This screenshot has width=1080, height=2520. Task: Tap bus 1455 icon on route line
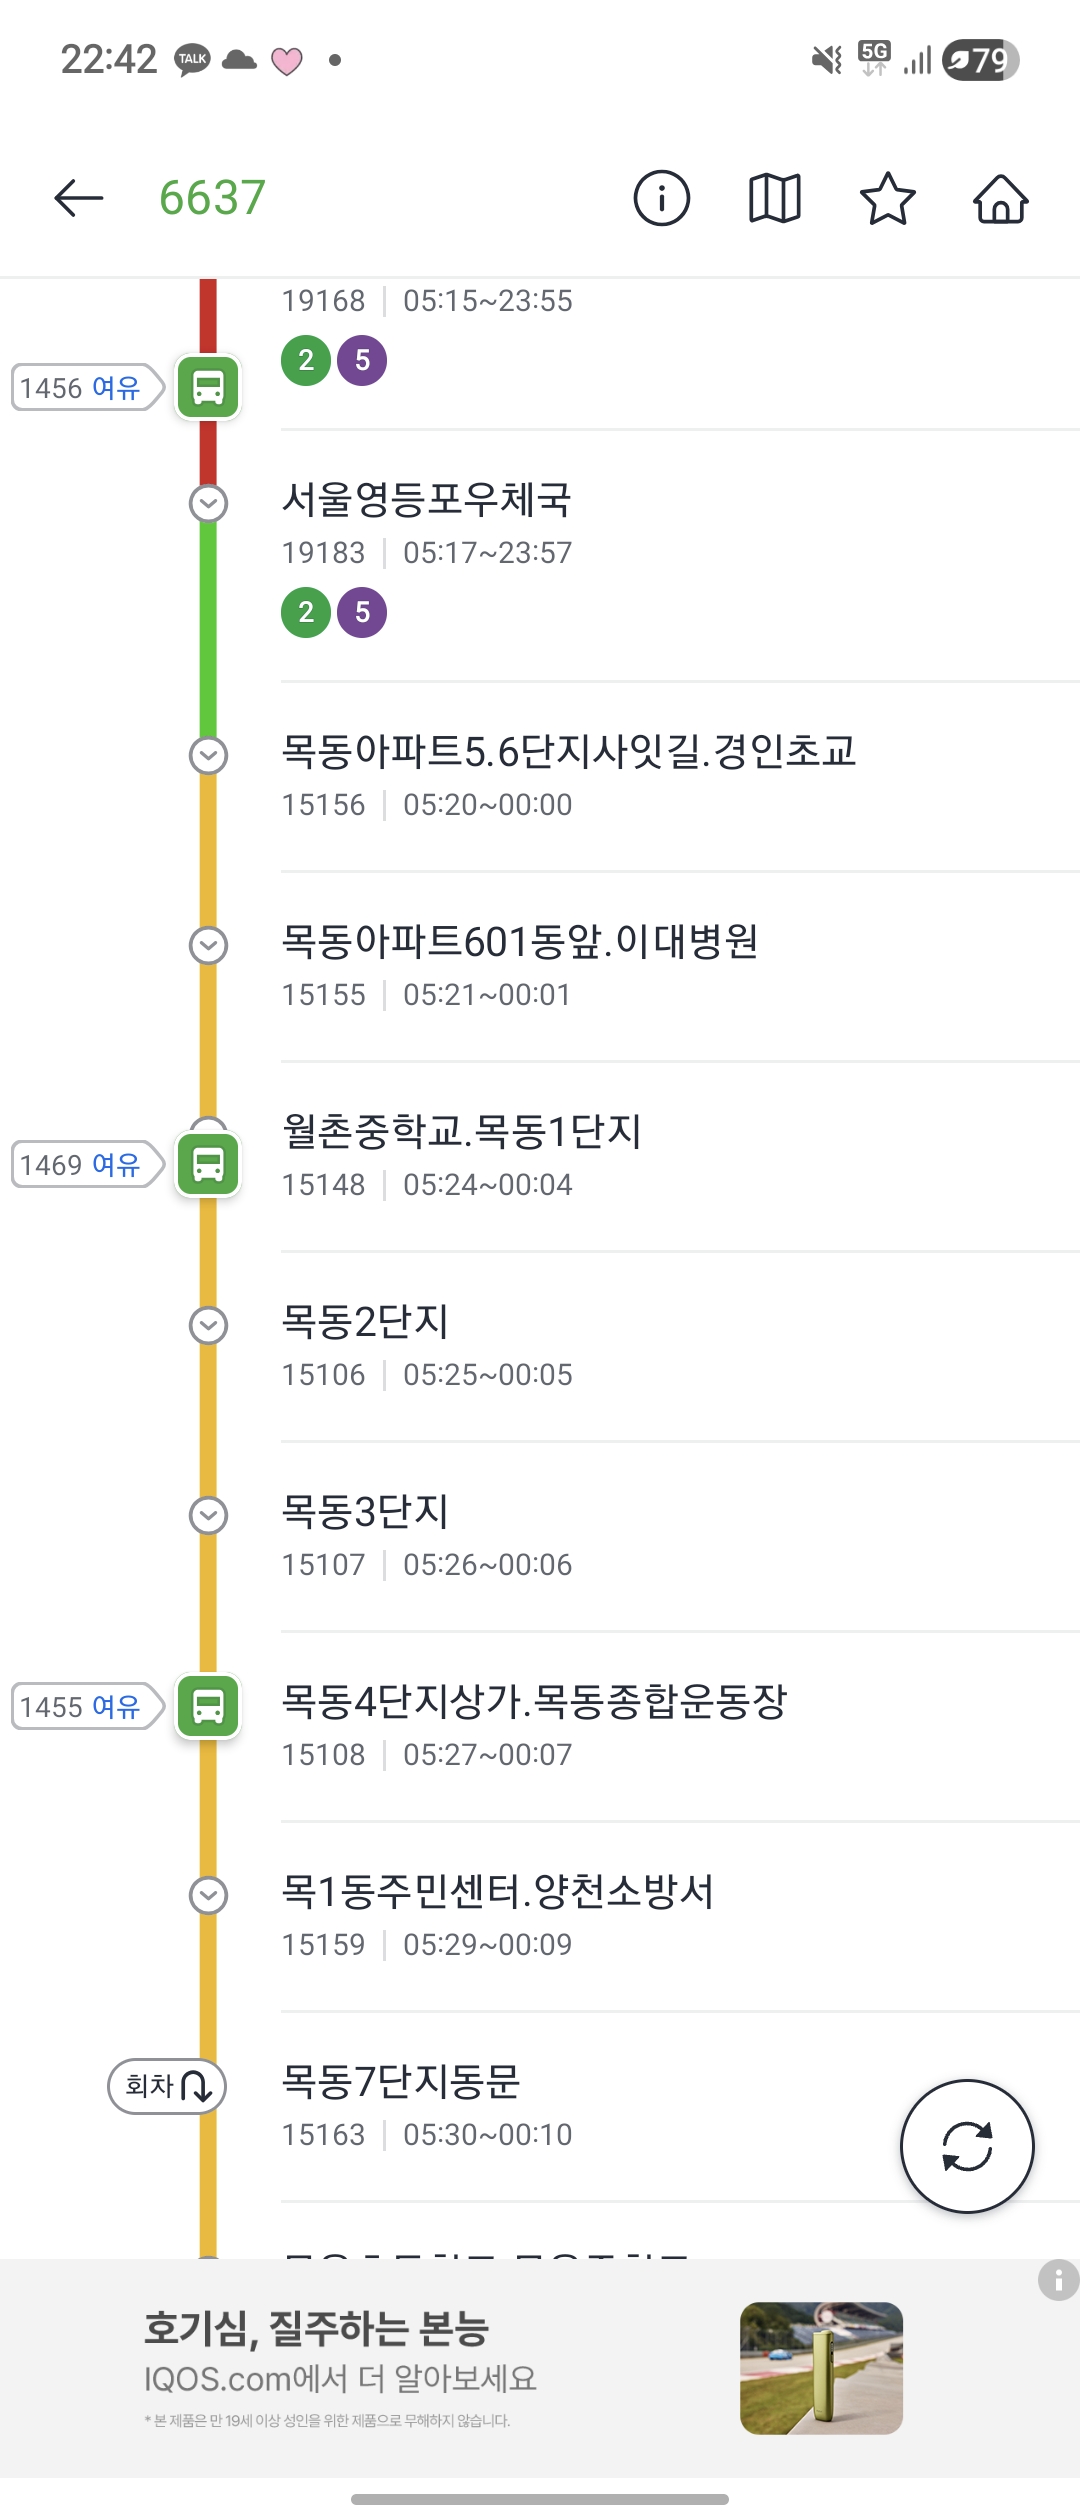[x=208, y=1706]
